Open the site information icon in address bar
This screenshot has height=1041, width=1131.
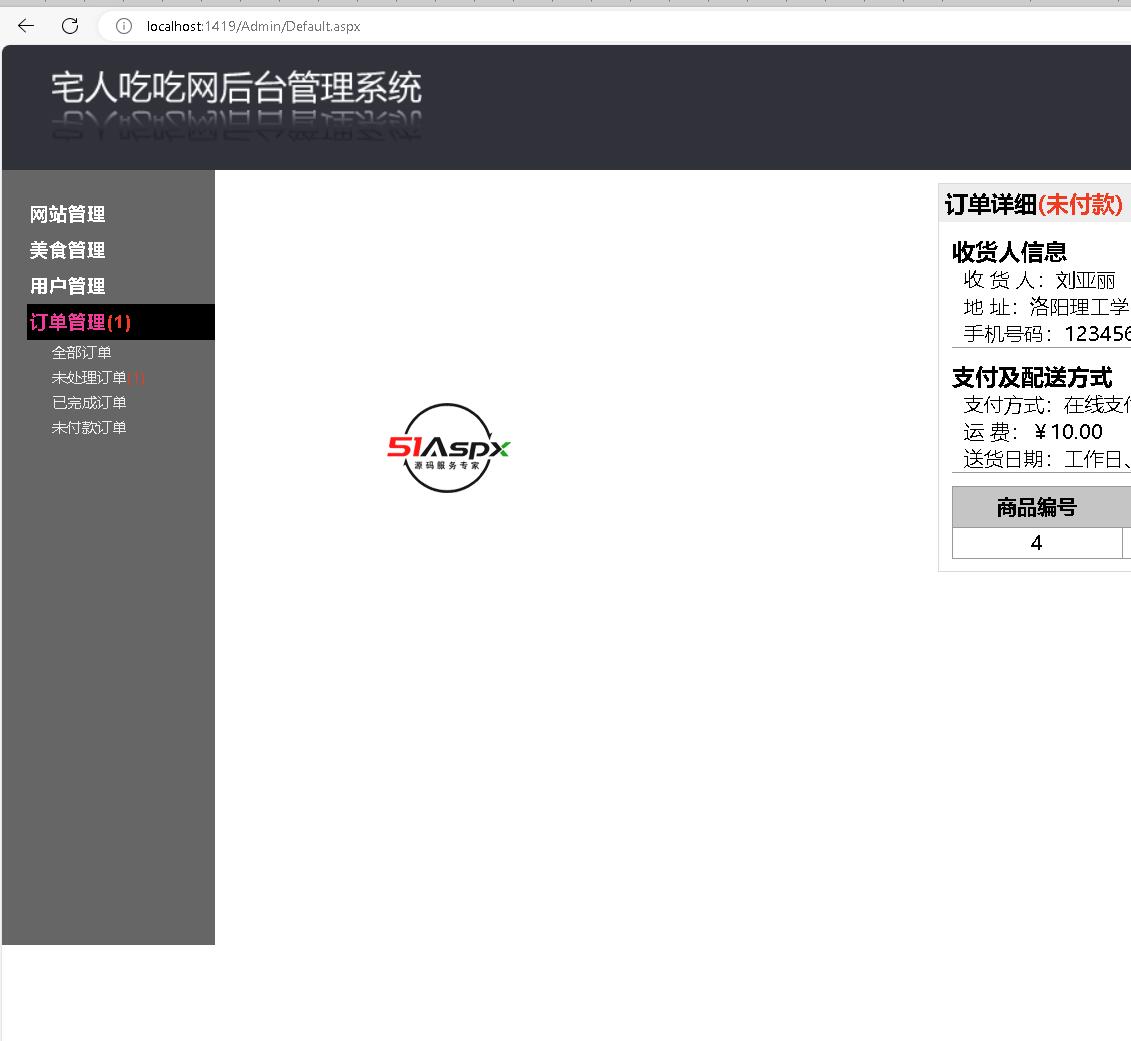[x=124, y=26]
